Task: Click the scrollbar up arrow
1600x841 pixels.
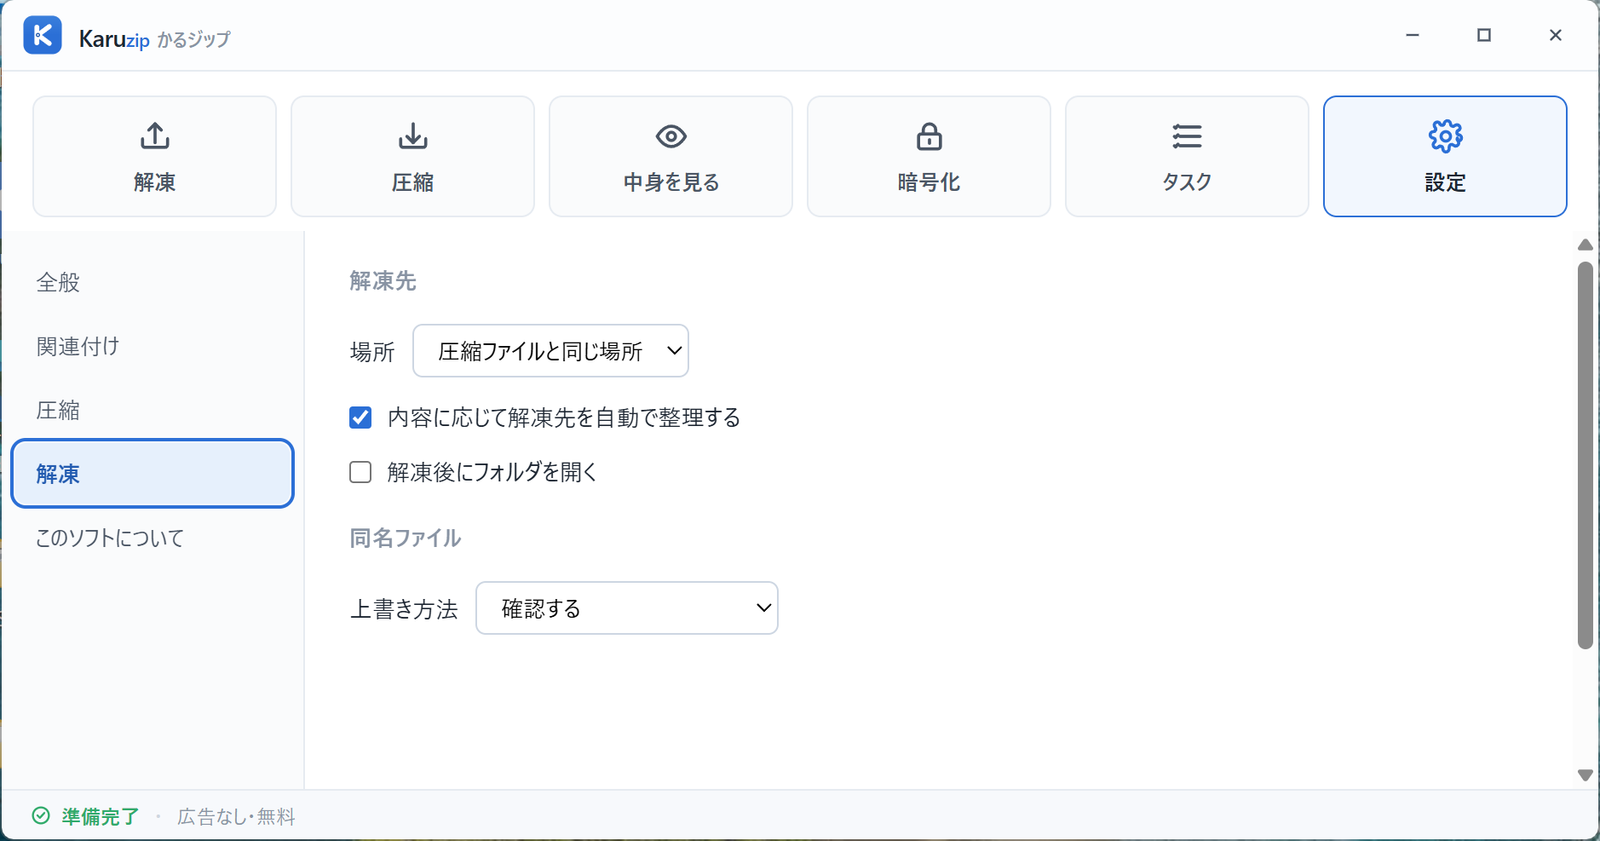Action: point(1585,245)
